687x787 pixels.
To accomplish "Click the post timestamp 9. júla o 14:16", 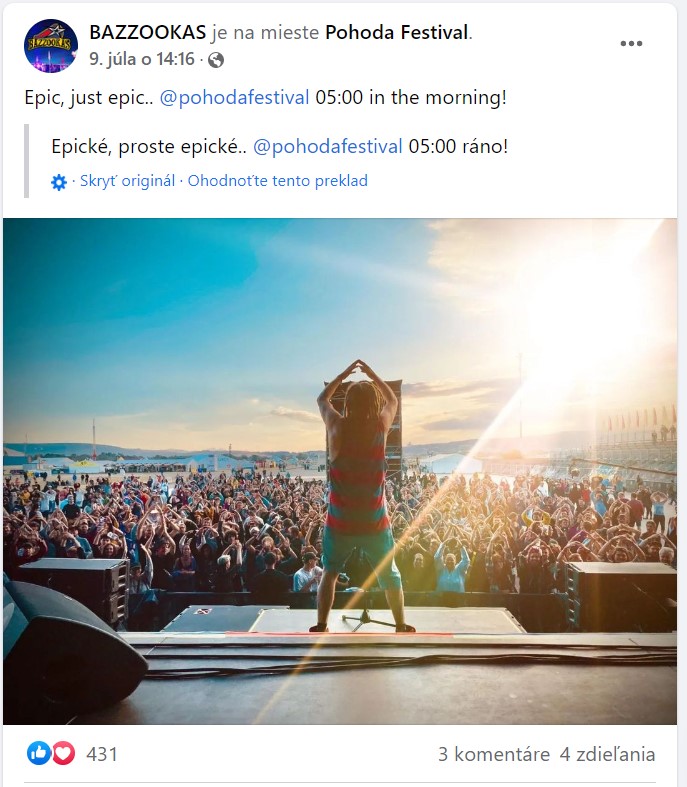I will coord(142,59).
